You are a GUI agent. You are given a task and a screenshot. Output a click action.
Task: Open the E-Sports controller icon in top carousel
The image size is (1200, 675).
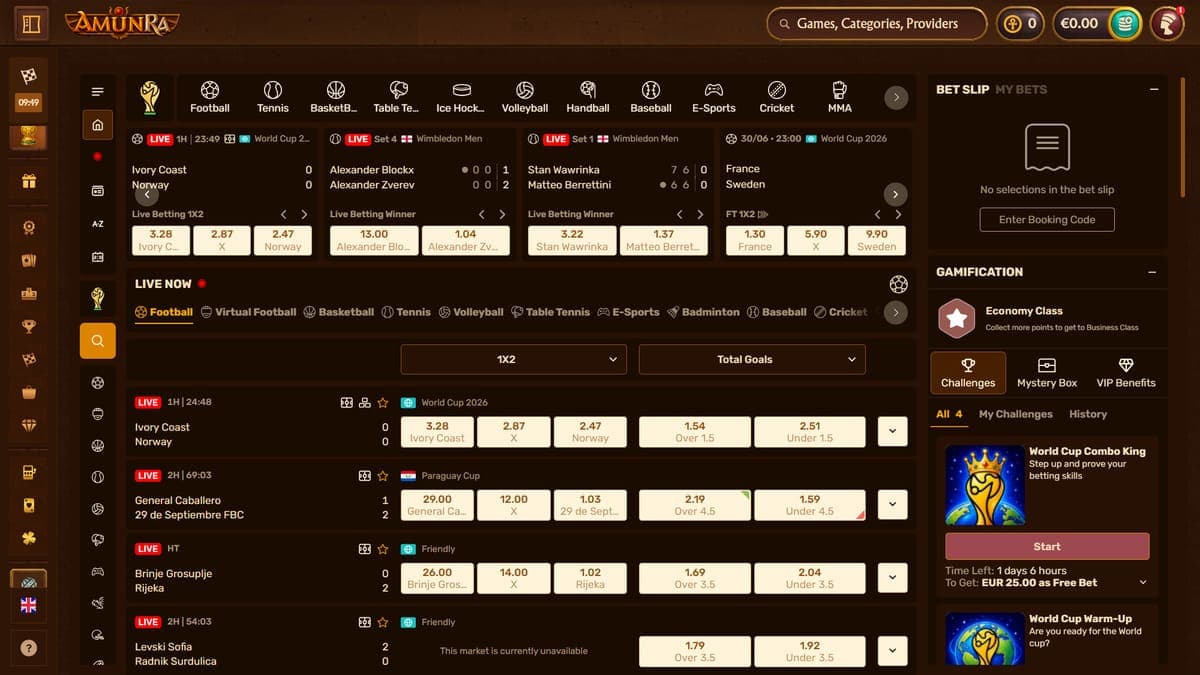click(714, 97)
